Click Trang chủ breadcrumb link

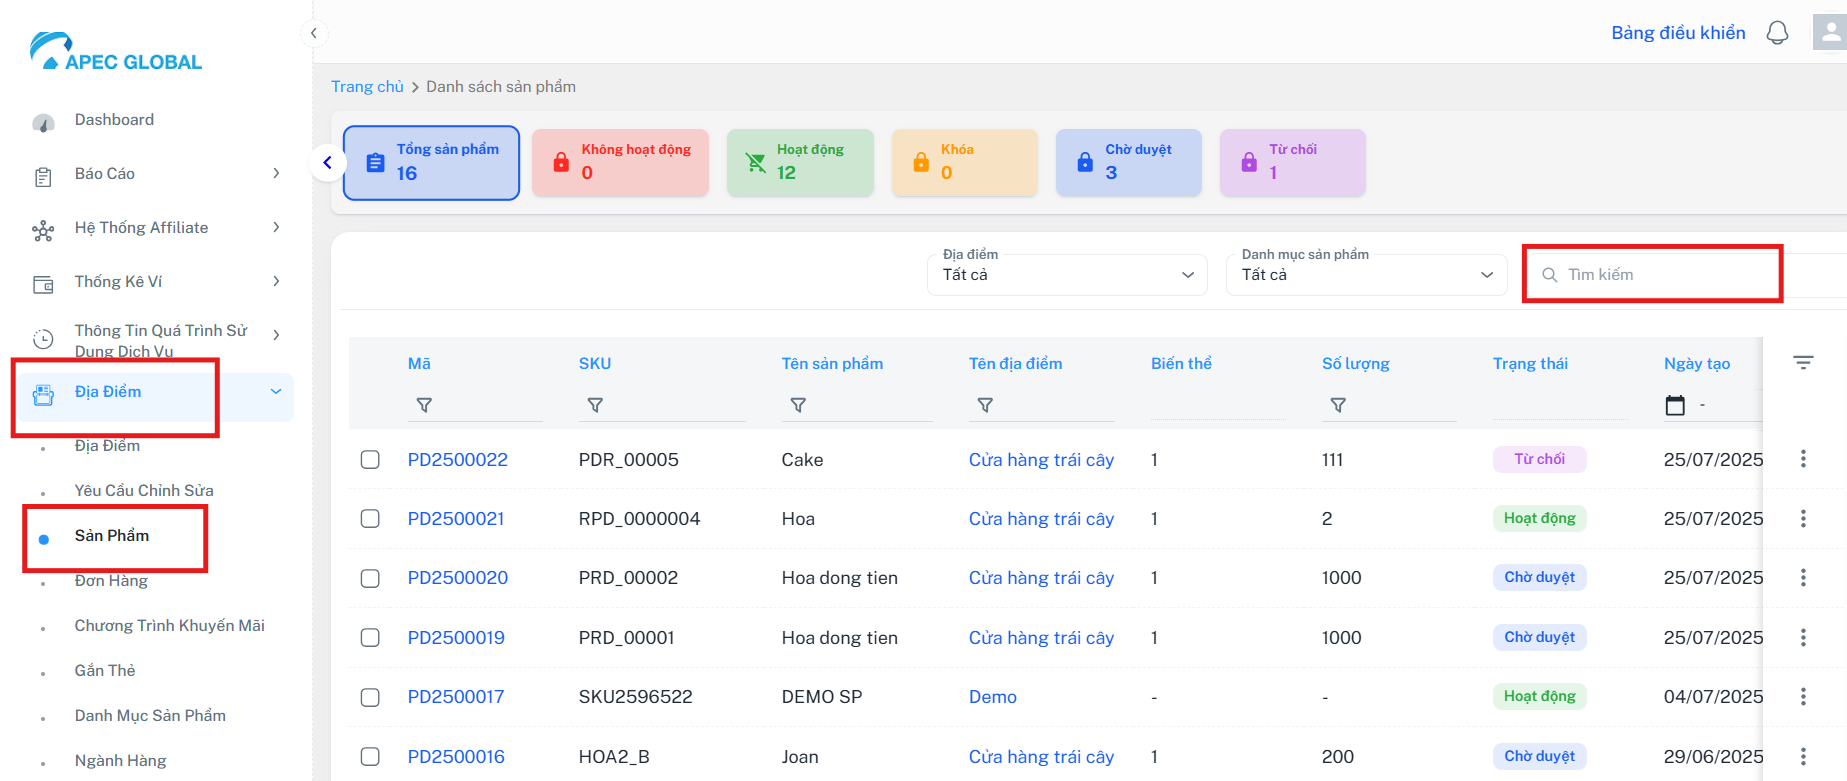(x=367, y=87)
